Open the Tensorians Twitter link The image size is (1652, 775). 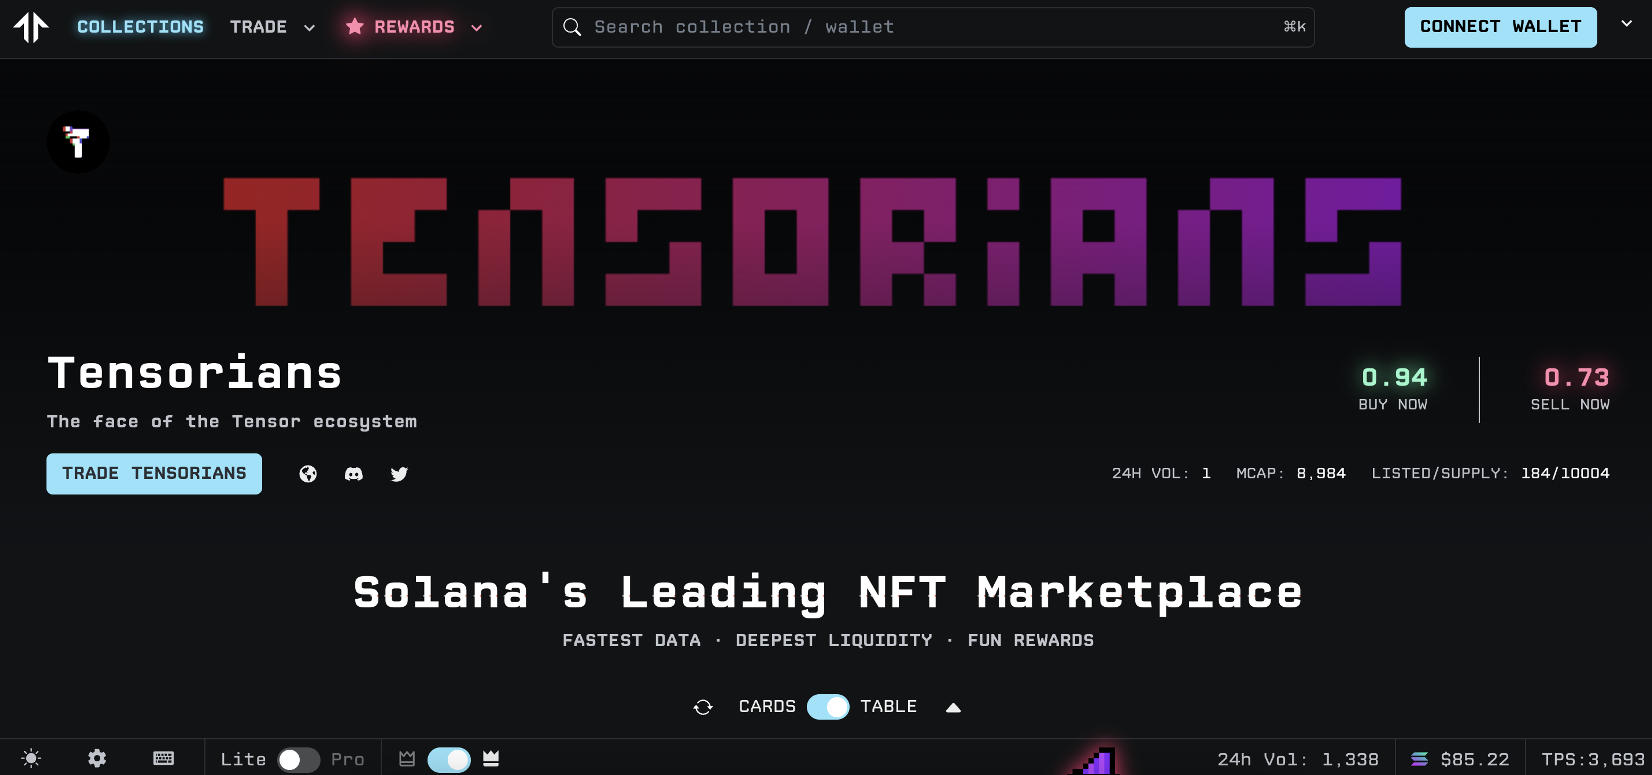pyautogui.click(x=399, y=474)
